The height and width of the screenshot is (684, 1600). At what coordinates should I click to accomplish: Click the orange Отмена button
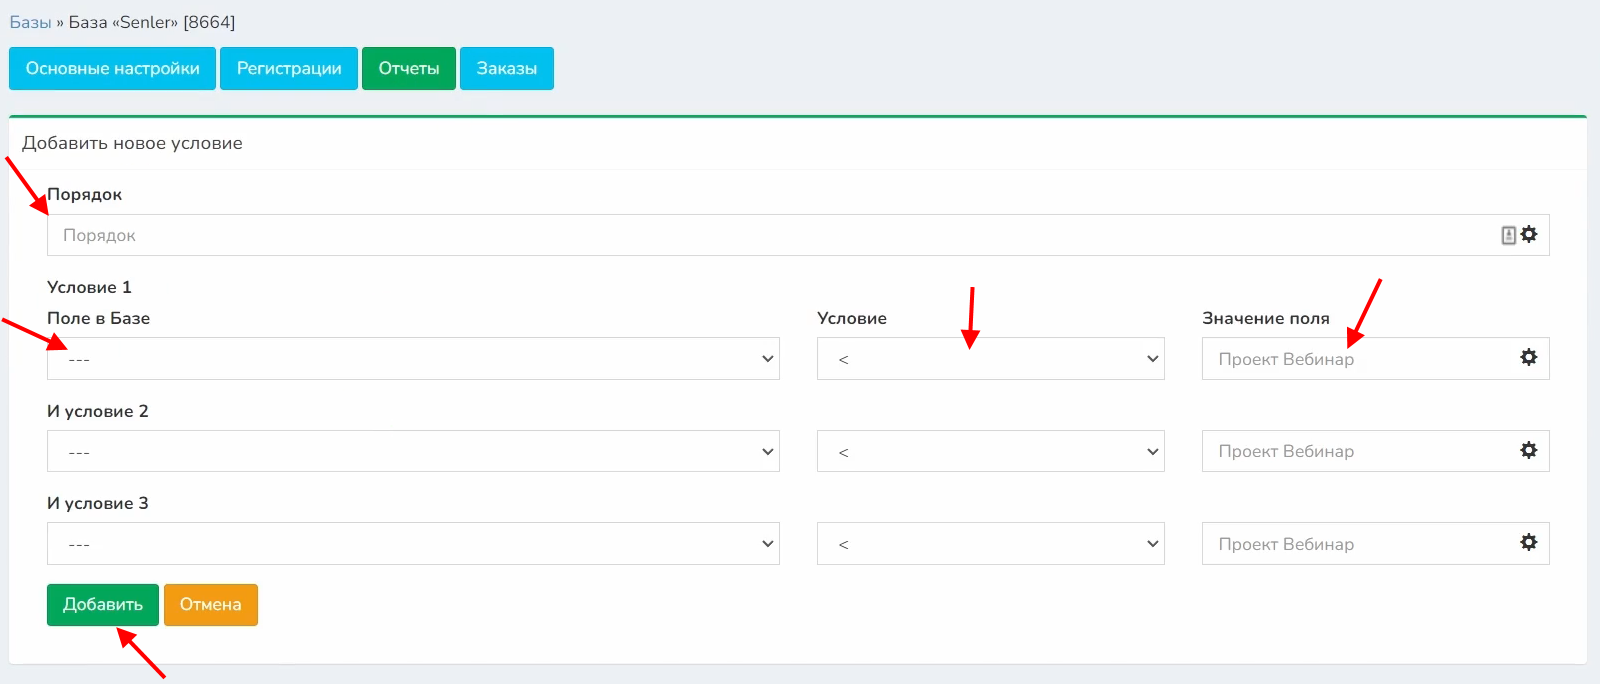point(210,605)
